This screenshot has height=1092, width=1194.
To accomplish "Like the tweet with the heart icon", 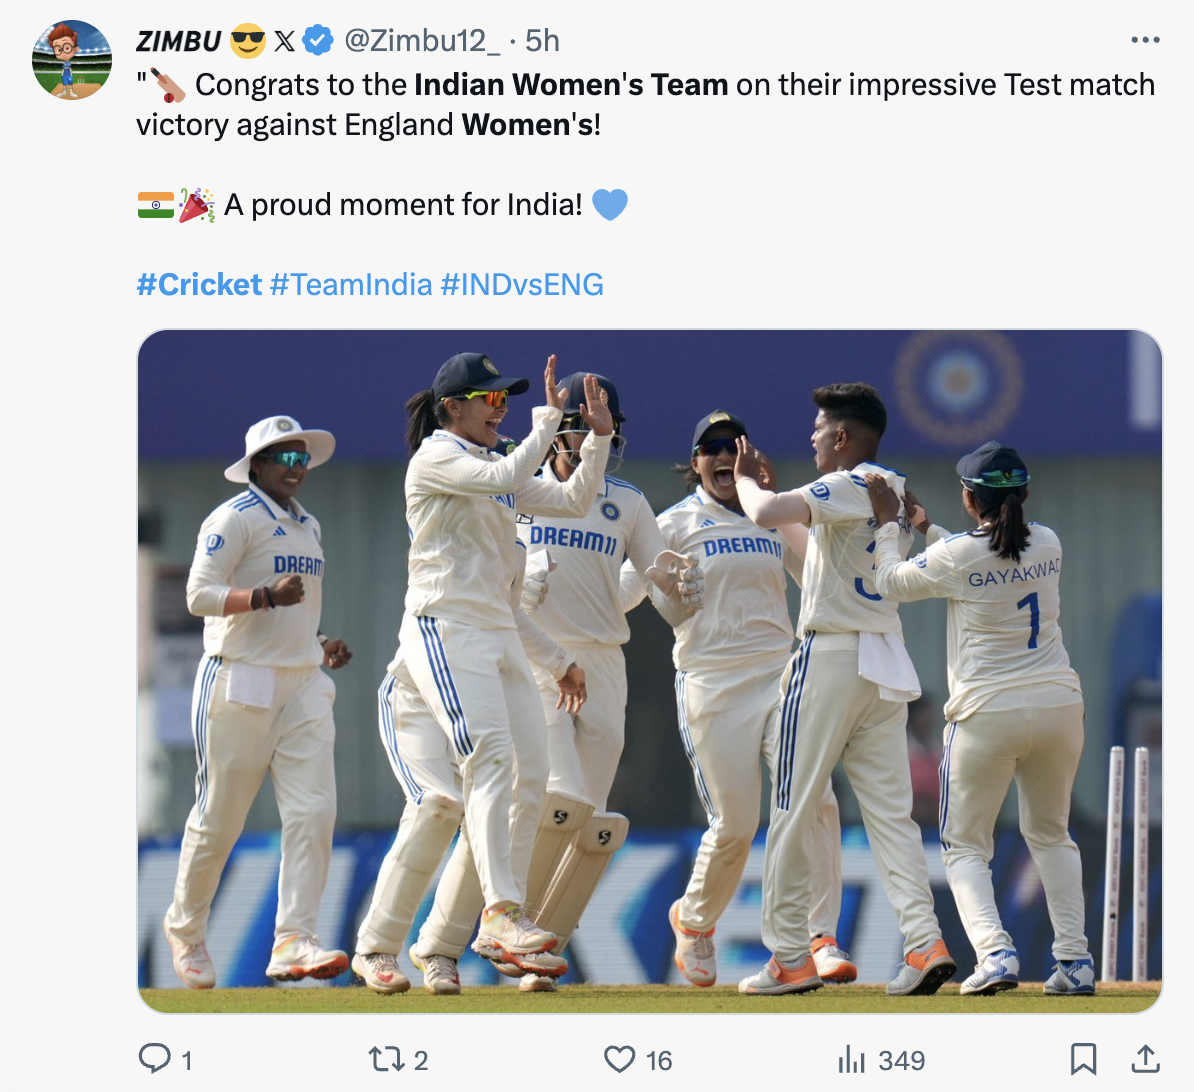I will click(620, 1059).
